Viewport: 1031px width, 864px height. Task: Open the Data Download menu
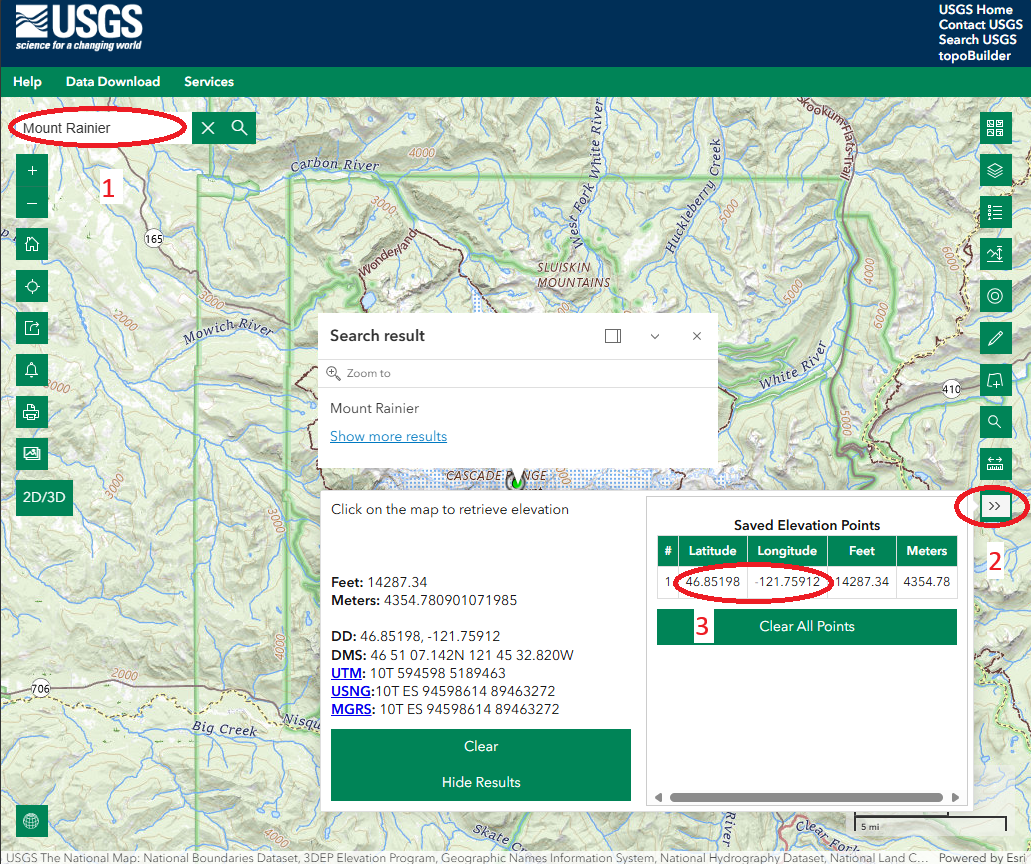113,82
